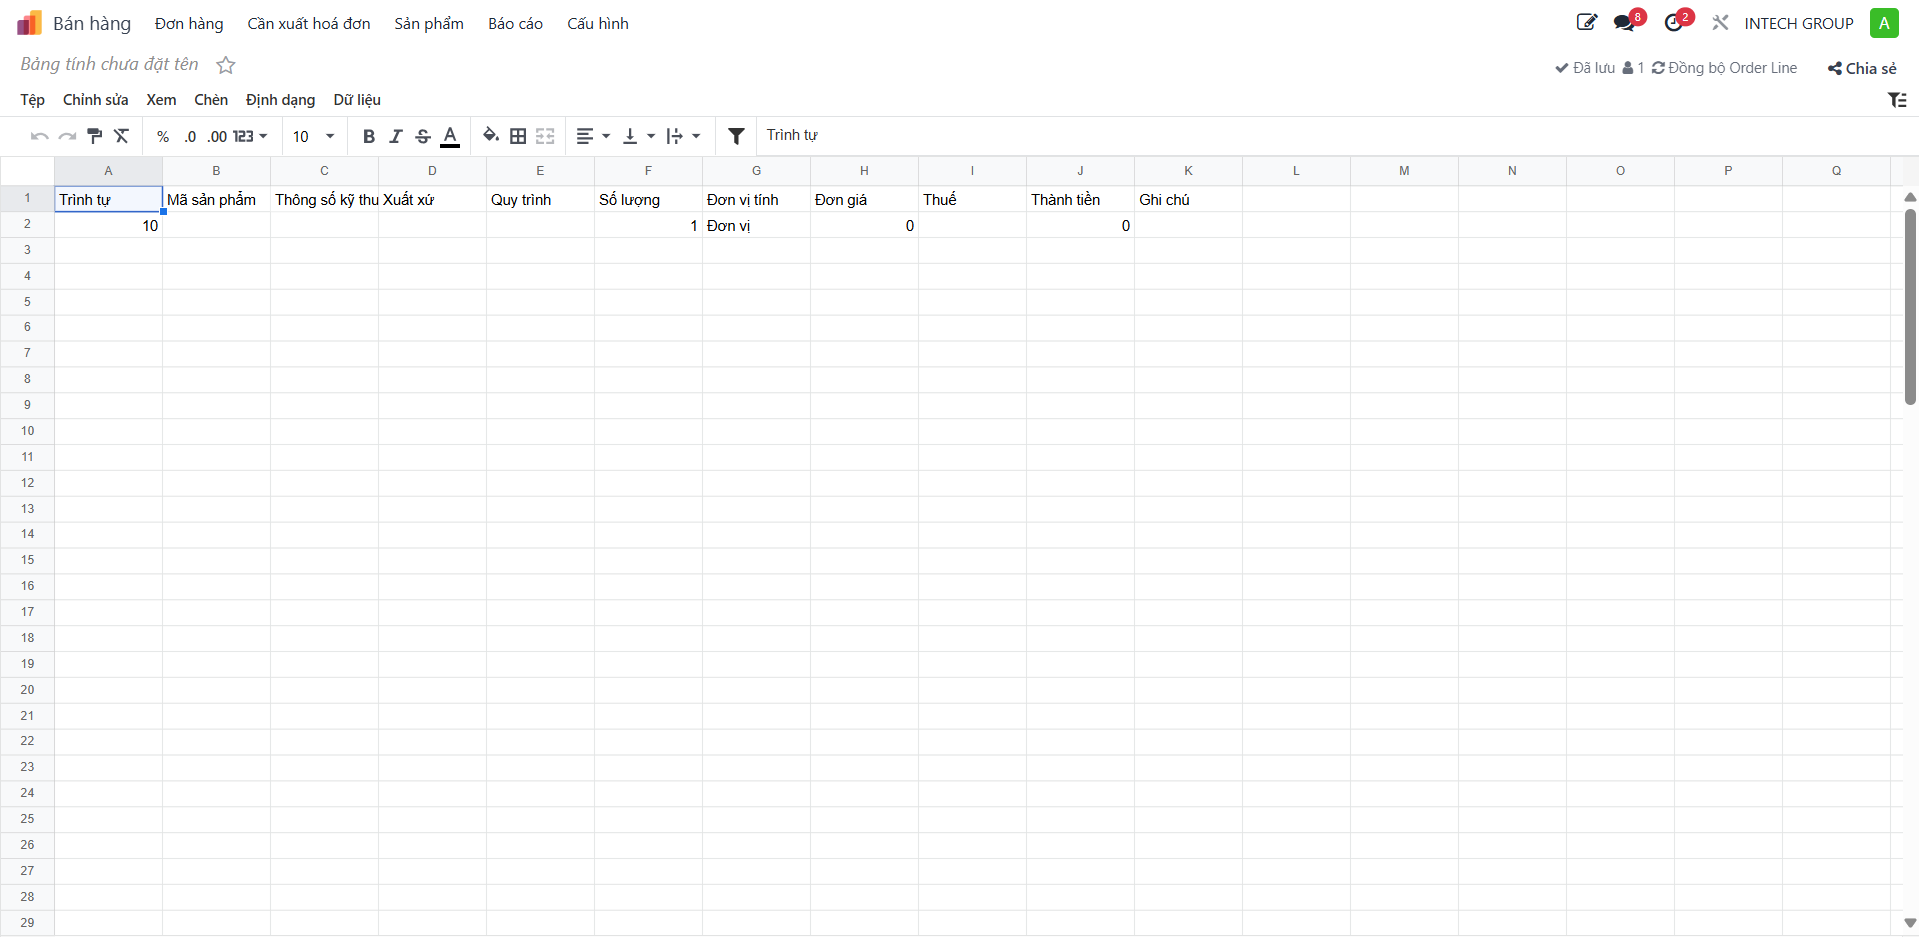Open the user avatar A menu

(x=1884, y=23)
